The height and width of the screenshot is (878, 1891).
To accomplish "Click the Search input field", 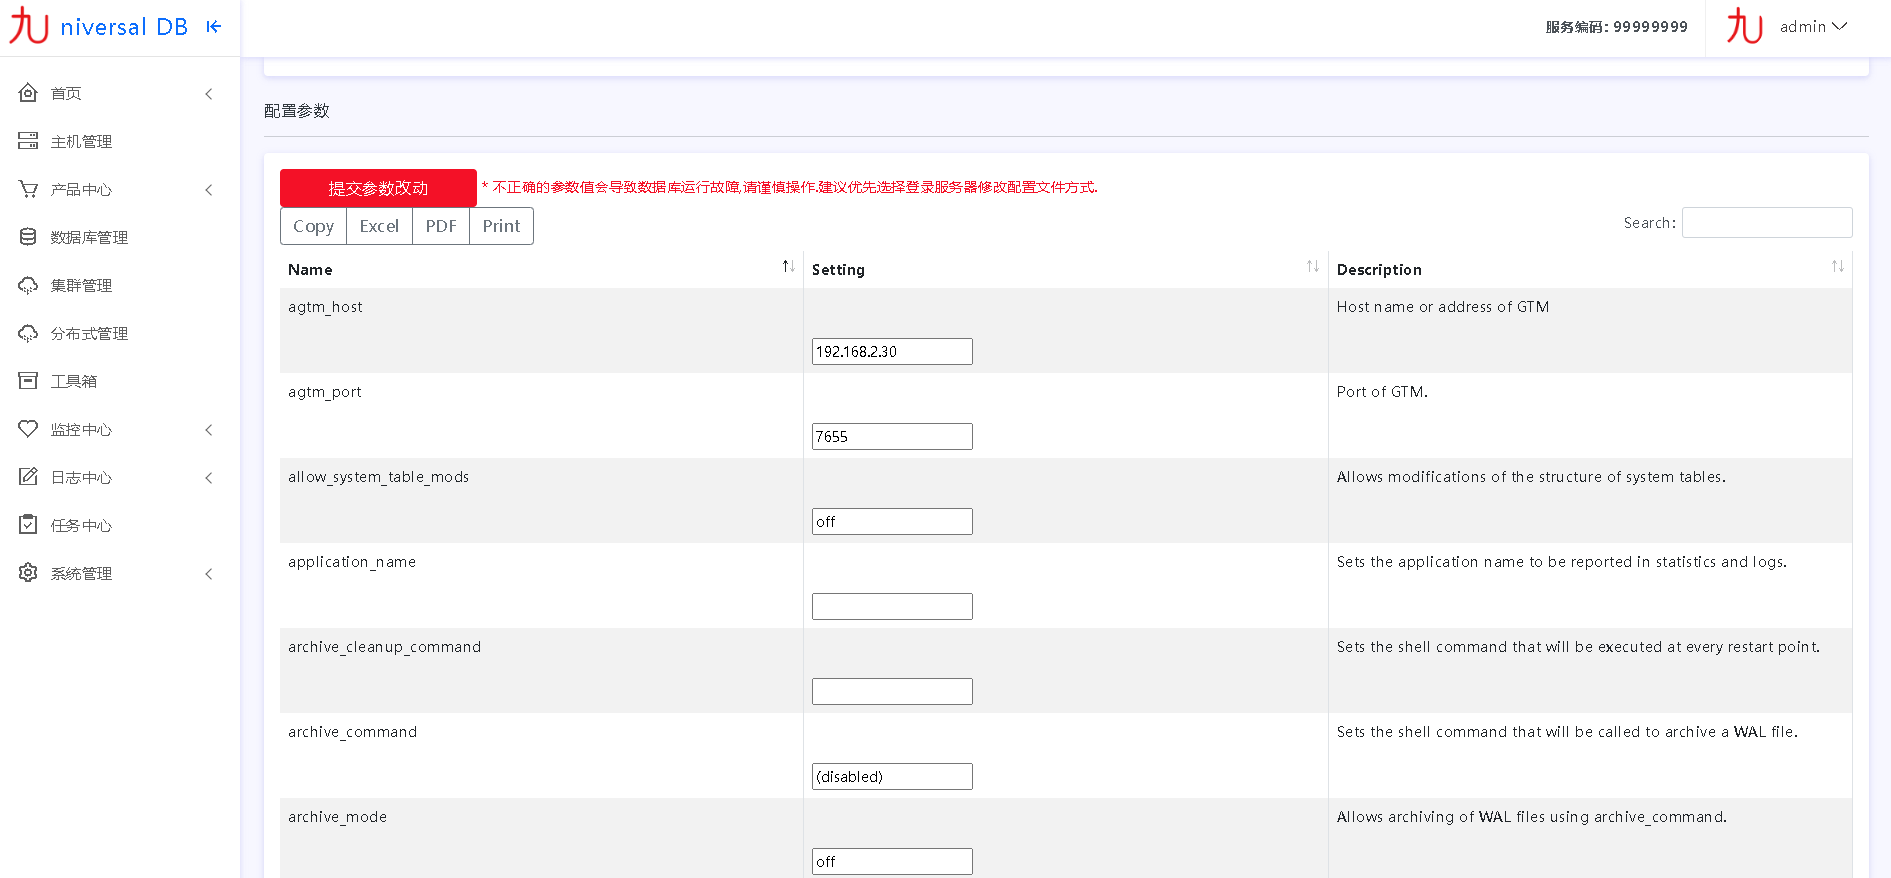I will coord(1766,223).
